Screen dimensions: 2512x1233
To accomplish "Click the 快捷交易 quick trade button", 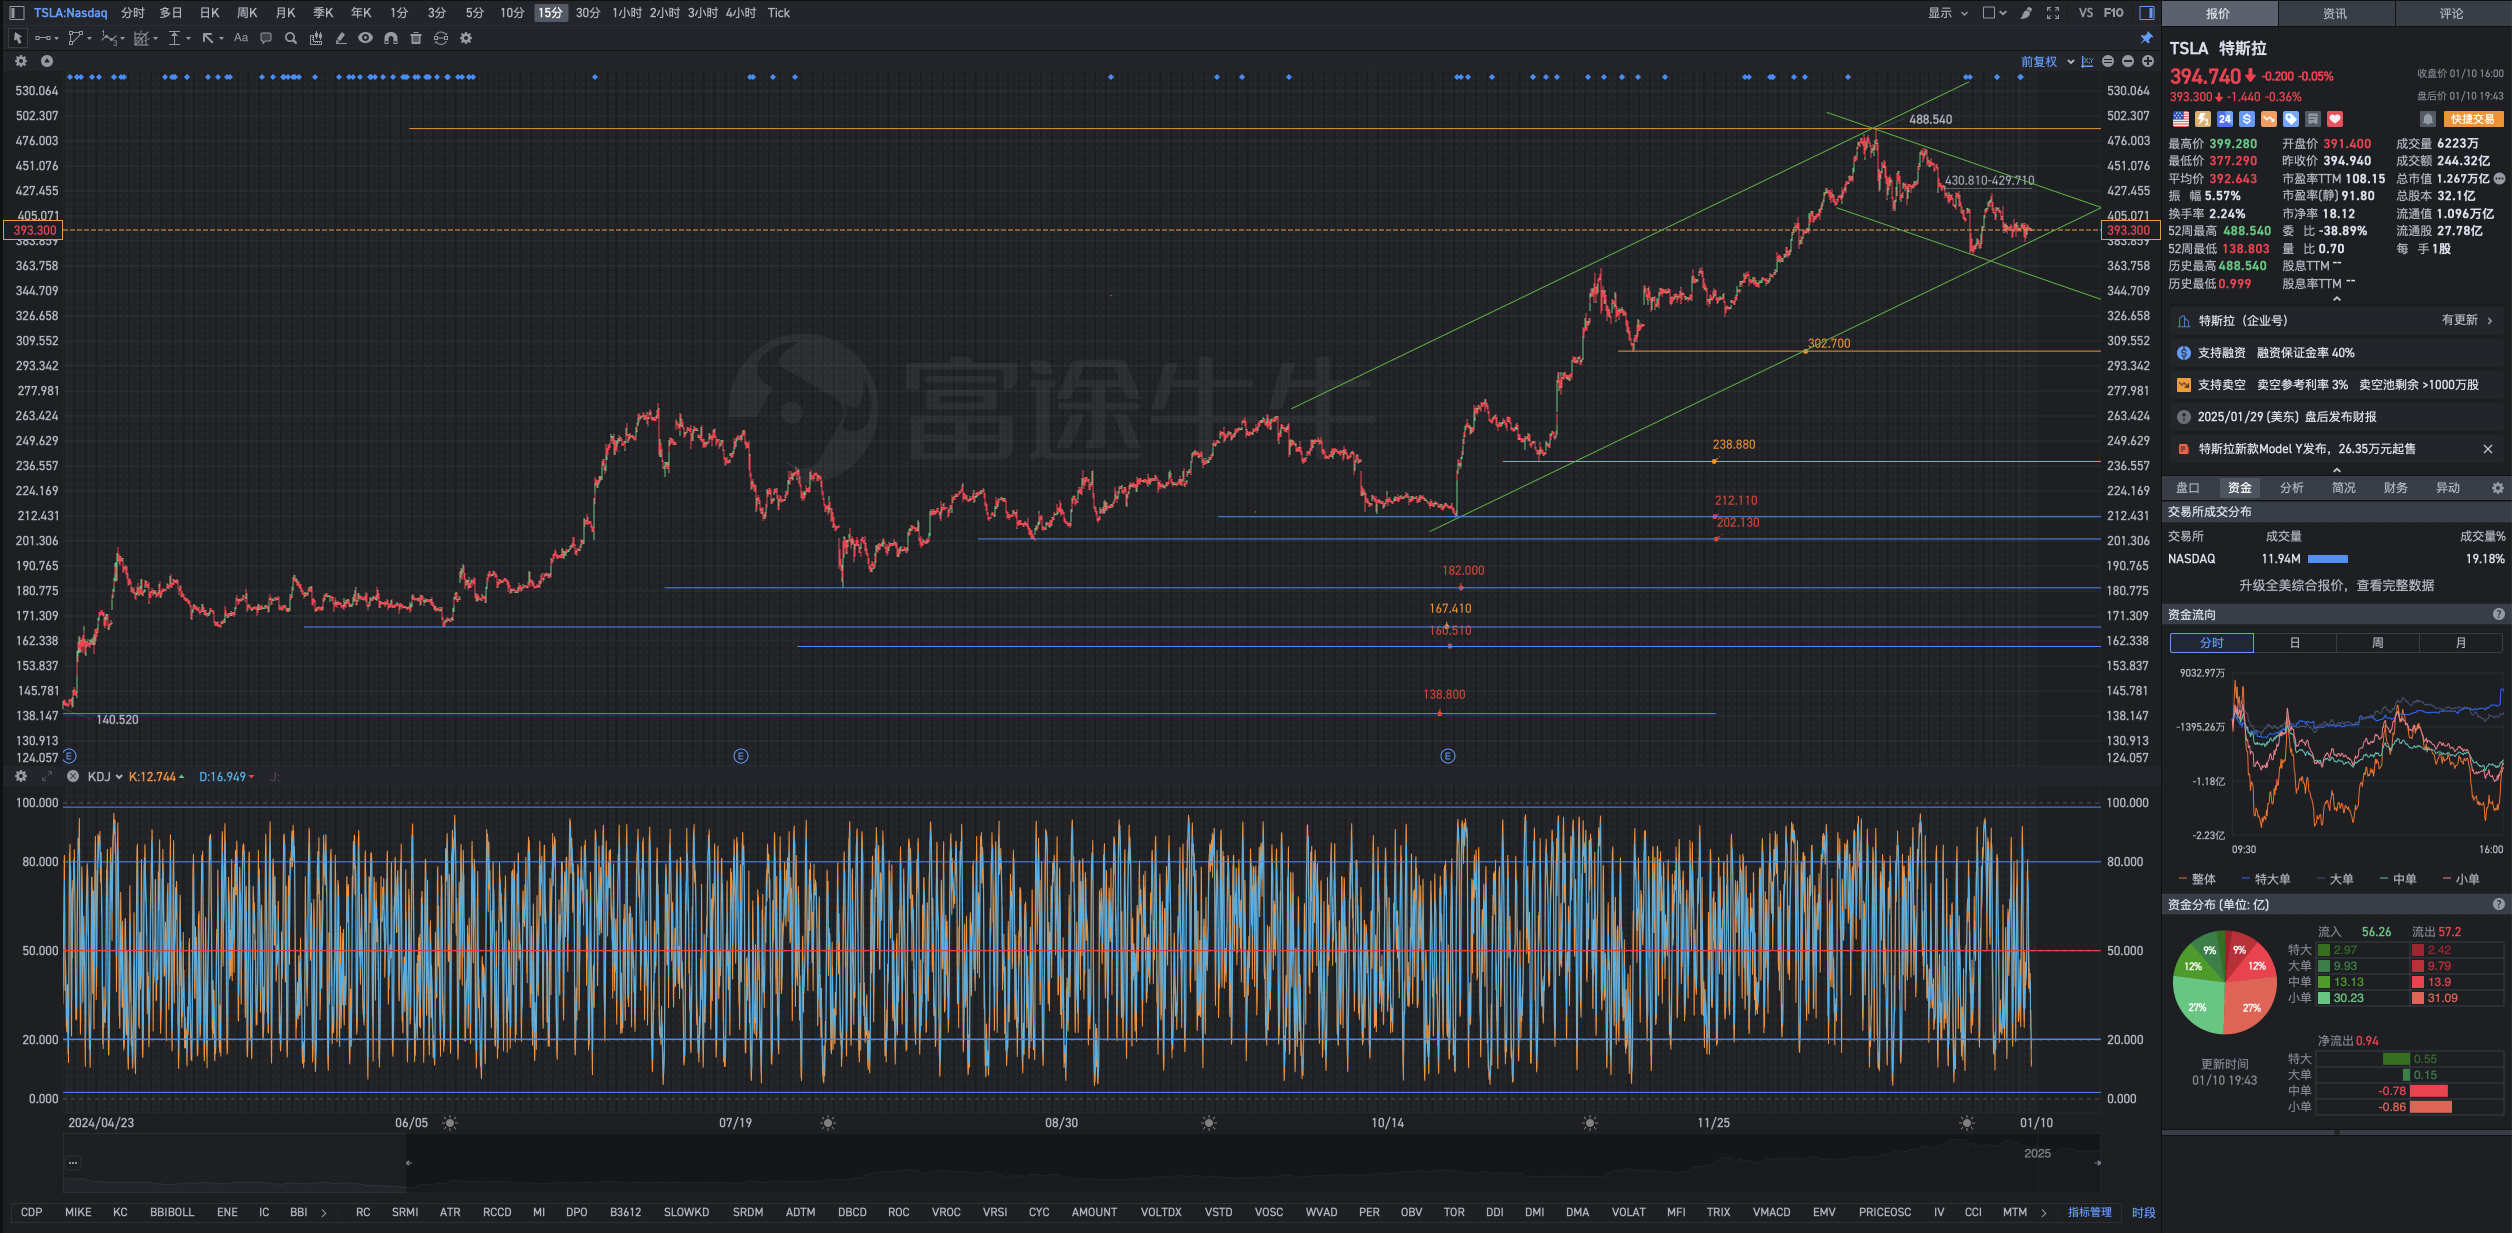I will tap(2473, 119).
